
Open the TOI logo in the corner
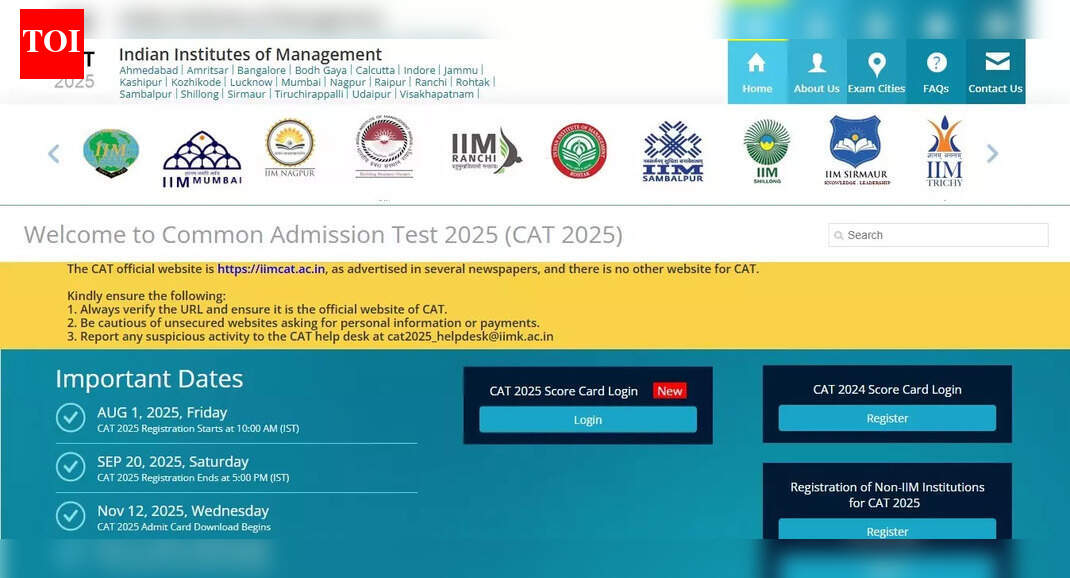pos(52,44)
